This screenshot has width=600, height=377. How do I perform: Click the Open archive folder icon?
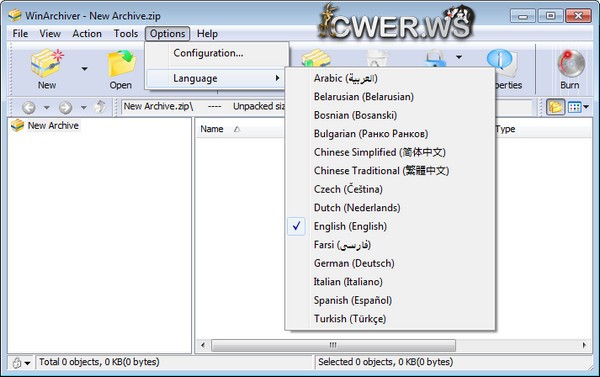[x=122, y=64]
